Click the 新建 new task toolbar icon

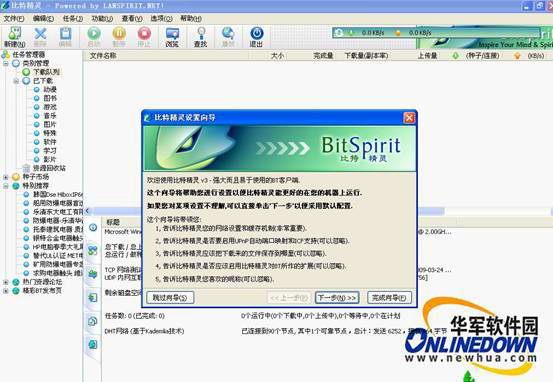pyautogui.click(x=14, y=34)
